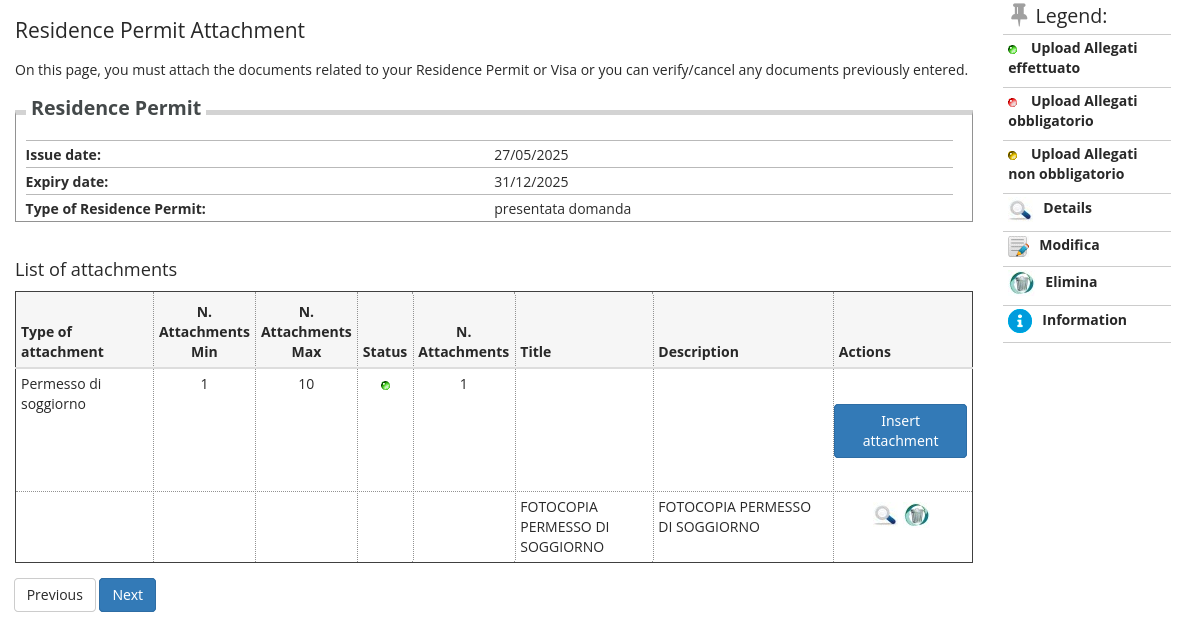Click the Actions column header
The image size is (1186, 642).
pyautogui.click(x=865, y=352)
